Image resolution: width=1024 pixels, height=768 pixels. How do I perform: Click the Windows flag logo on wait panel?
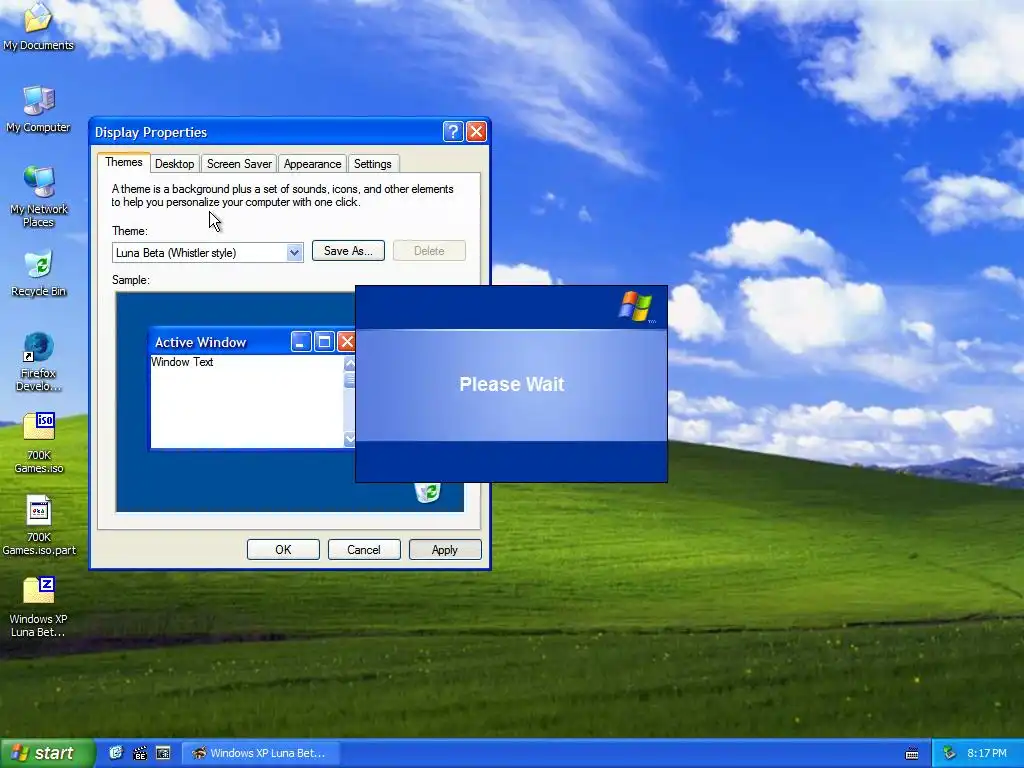pos(635,307)
